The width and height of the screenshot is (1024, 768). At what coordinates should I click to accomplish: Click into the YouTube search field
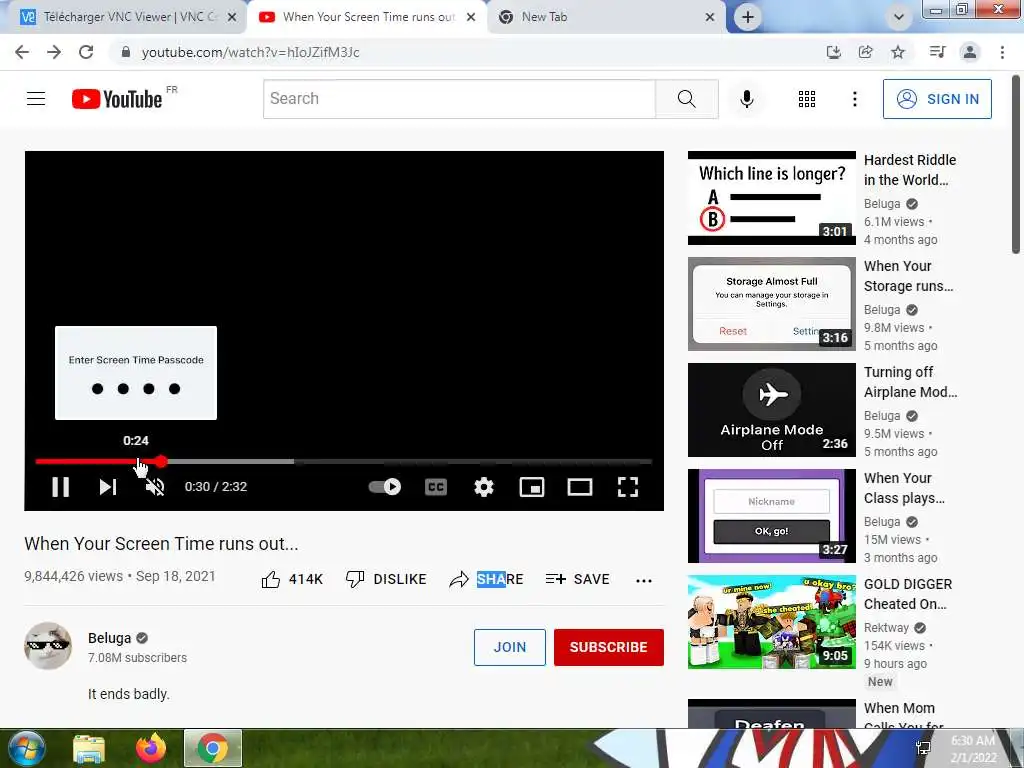459,99
